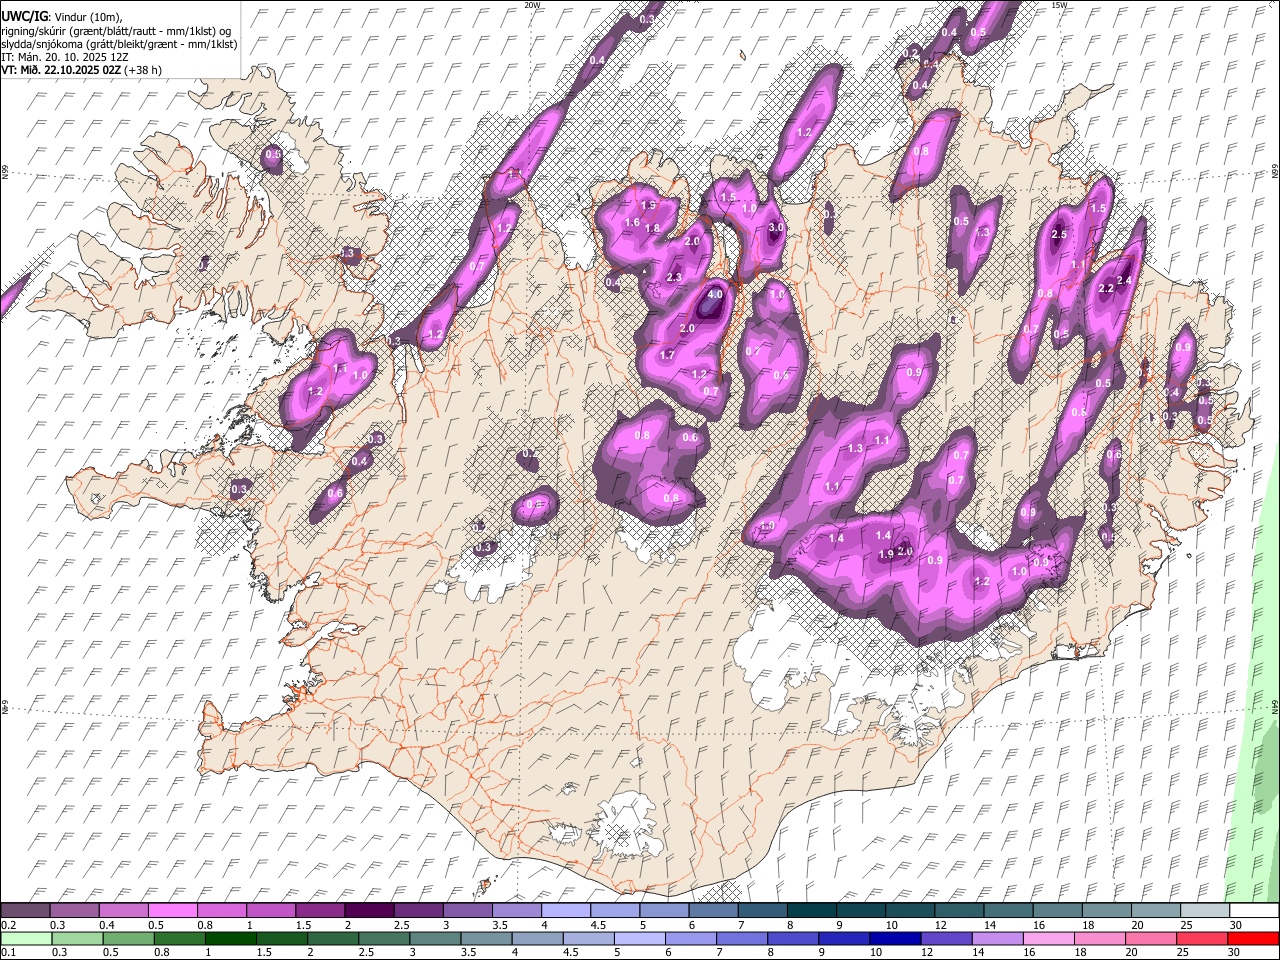The width and height of the screenshot is (1280, 960).
Task: Click the '1.8' snowfall value on the map
Action: click(x=652, y=229)
